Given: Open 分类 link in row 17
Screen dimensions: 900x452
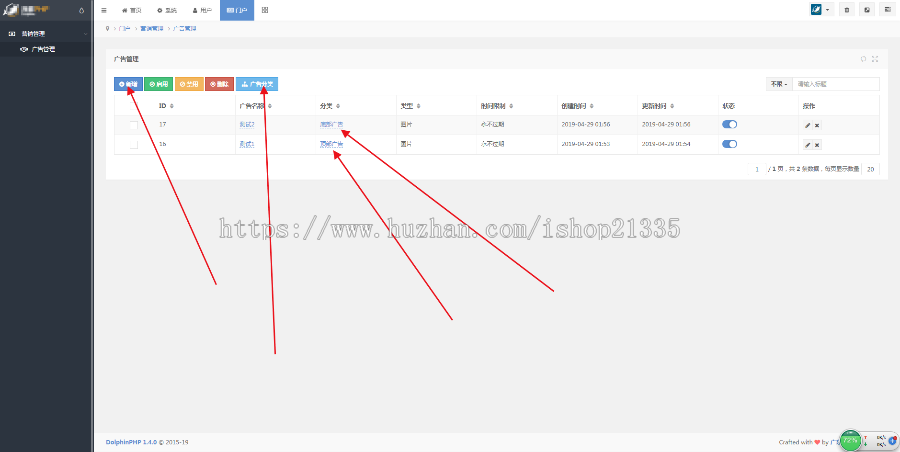Looking at the screenshot, I should tap(331, 125).
